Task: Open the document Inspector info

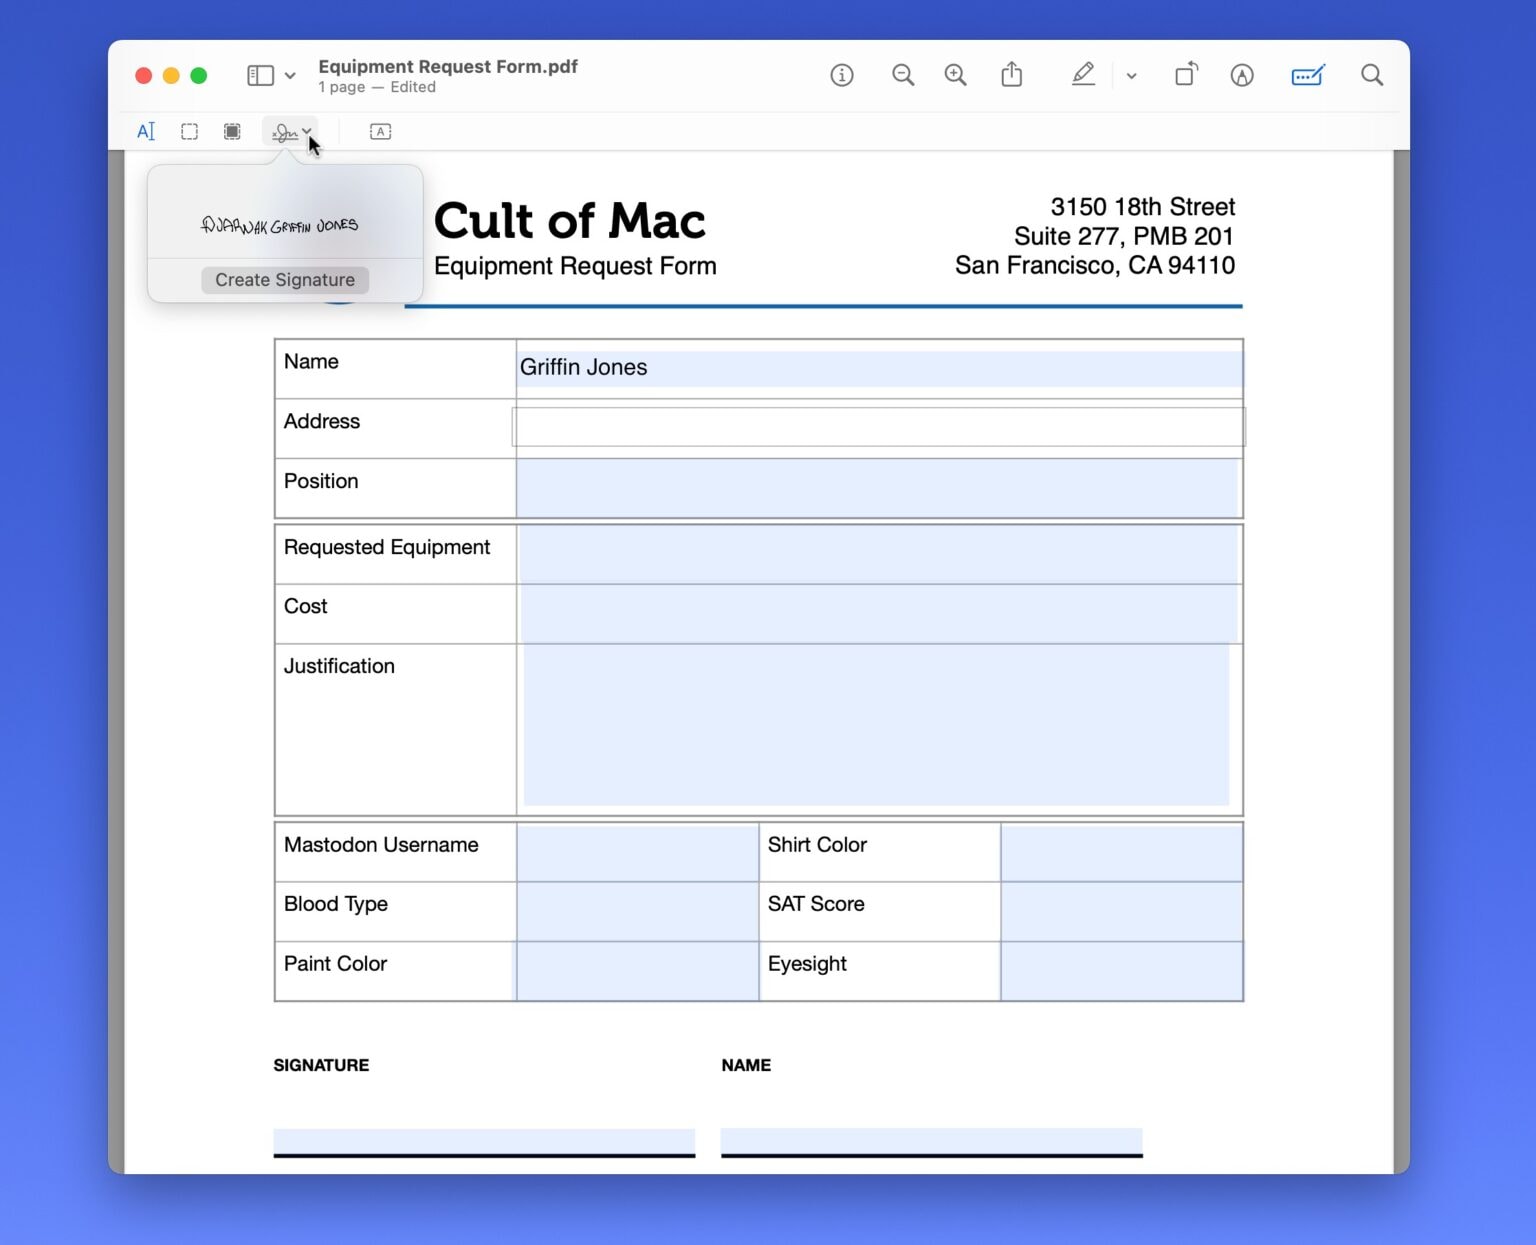Action: [842, 75]
